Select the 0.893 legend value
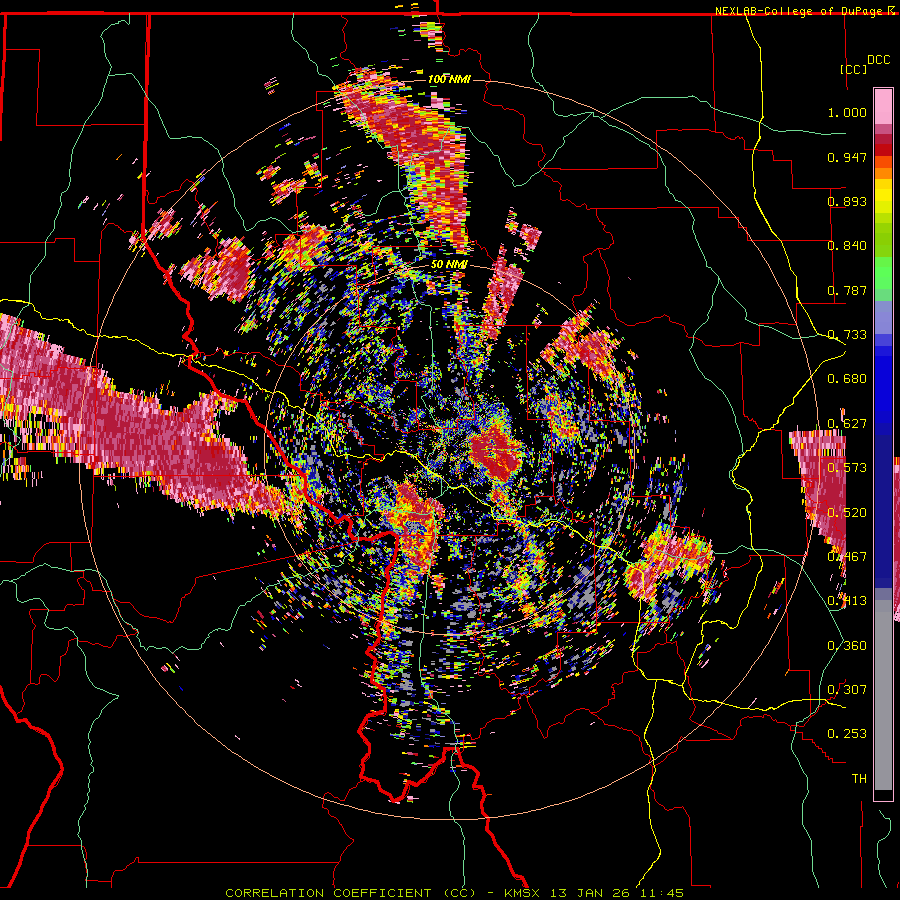 click(847, 201)
